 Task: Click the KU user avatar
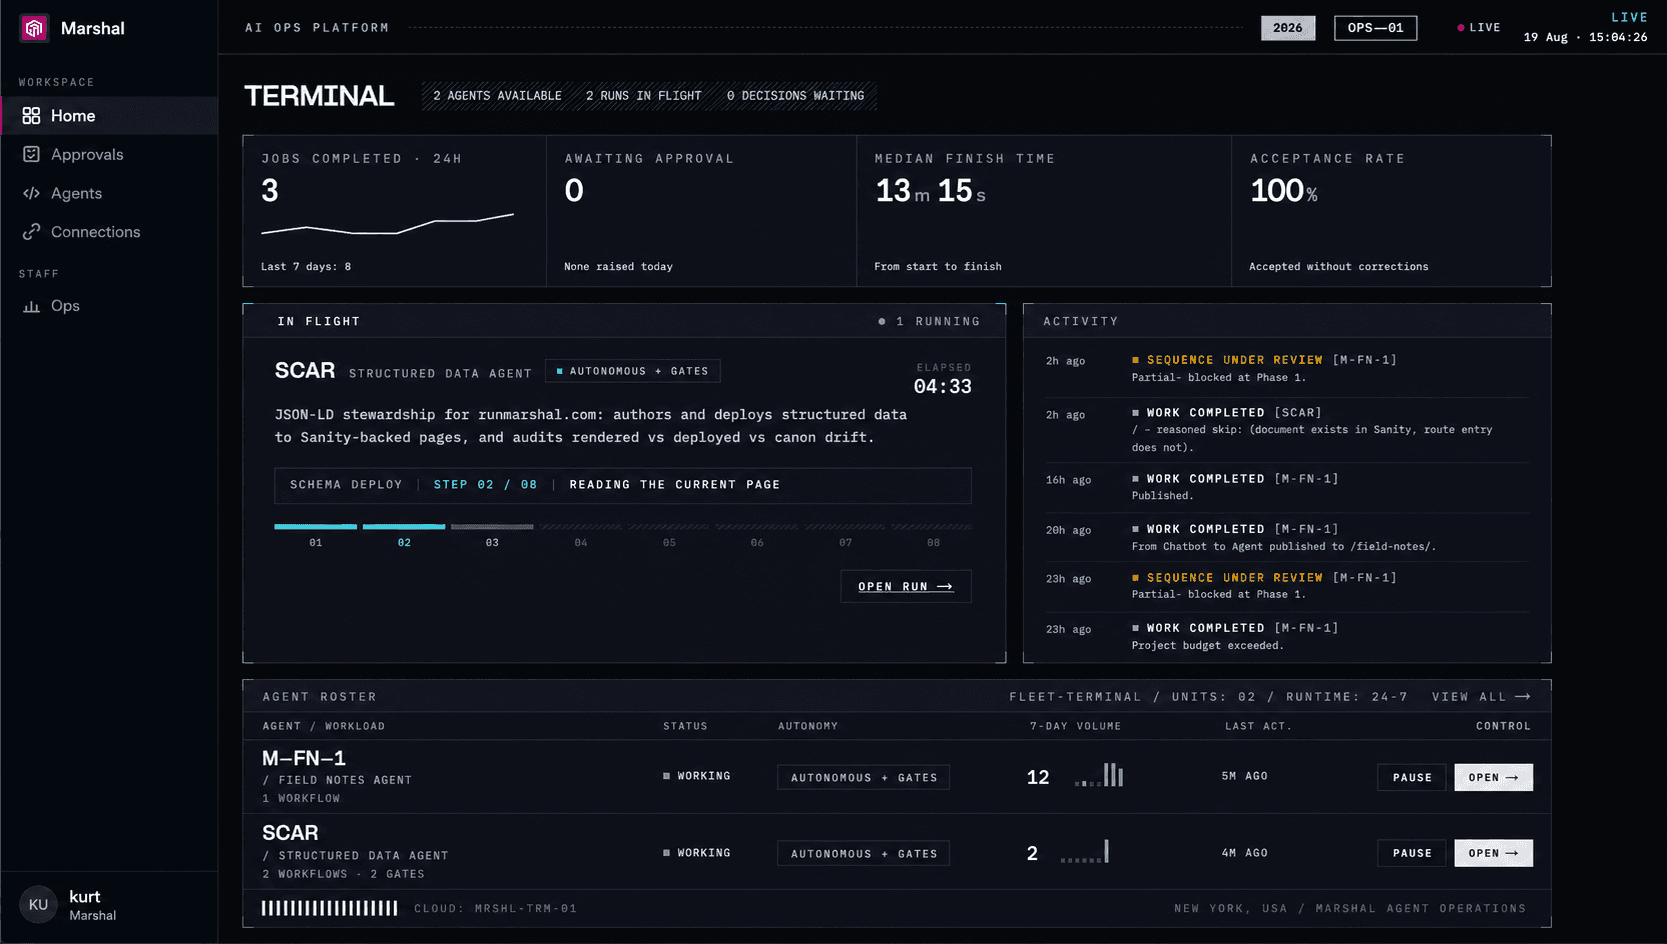click(38, 905)
